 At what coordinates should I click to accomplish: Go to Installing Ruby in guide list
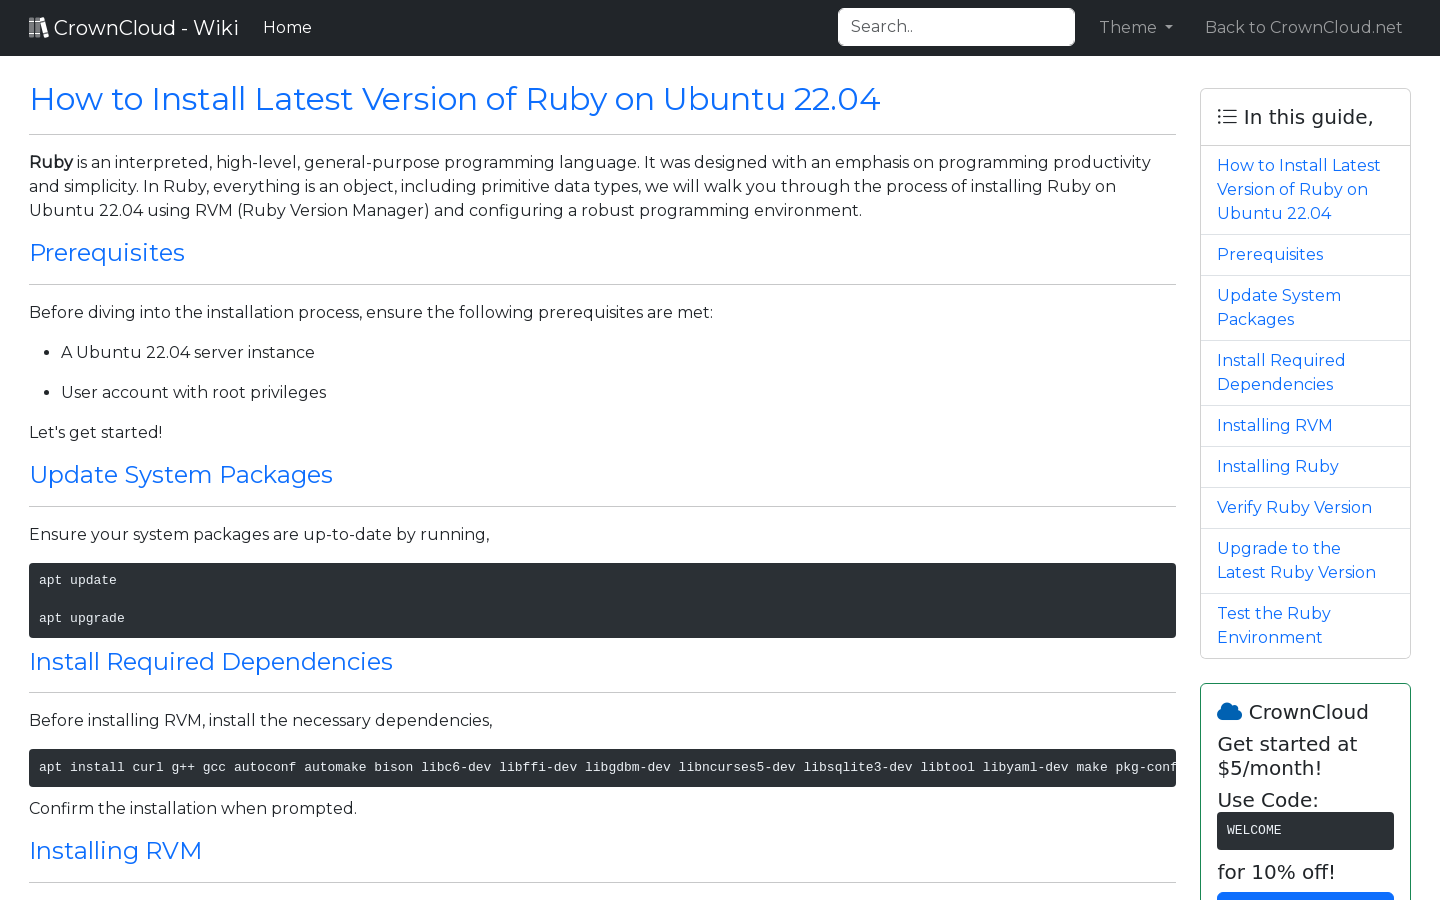pyautogui.click(x=1277, y=467)
